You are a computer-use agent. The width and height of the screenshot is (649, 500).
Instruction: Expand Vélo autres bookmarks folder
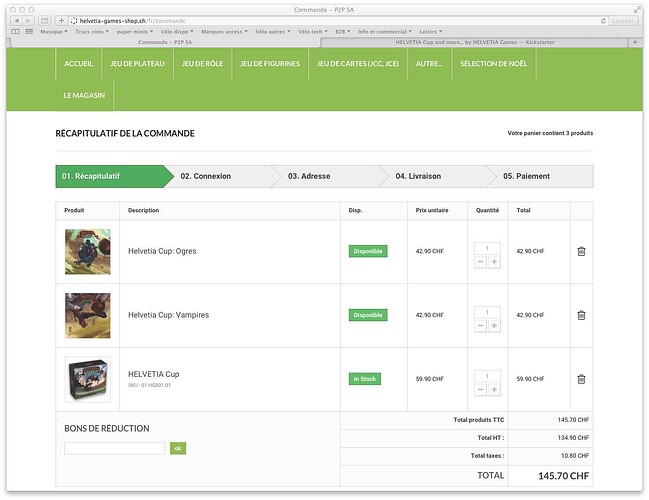click(273, 31)
